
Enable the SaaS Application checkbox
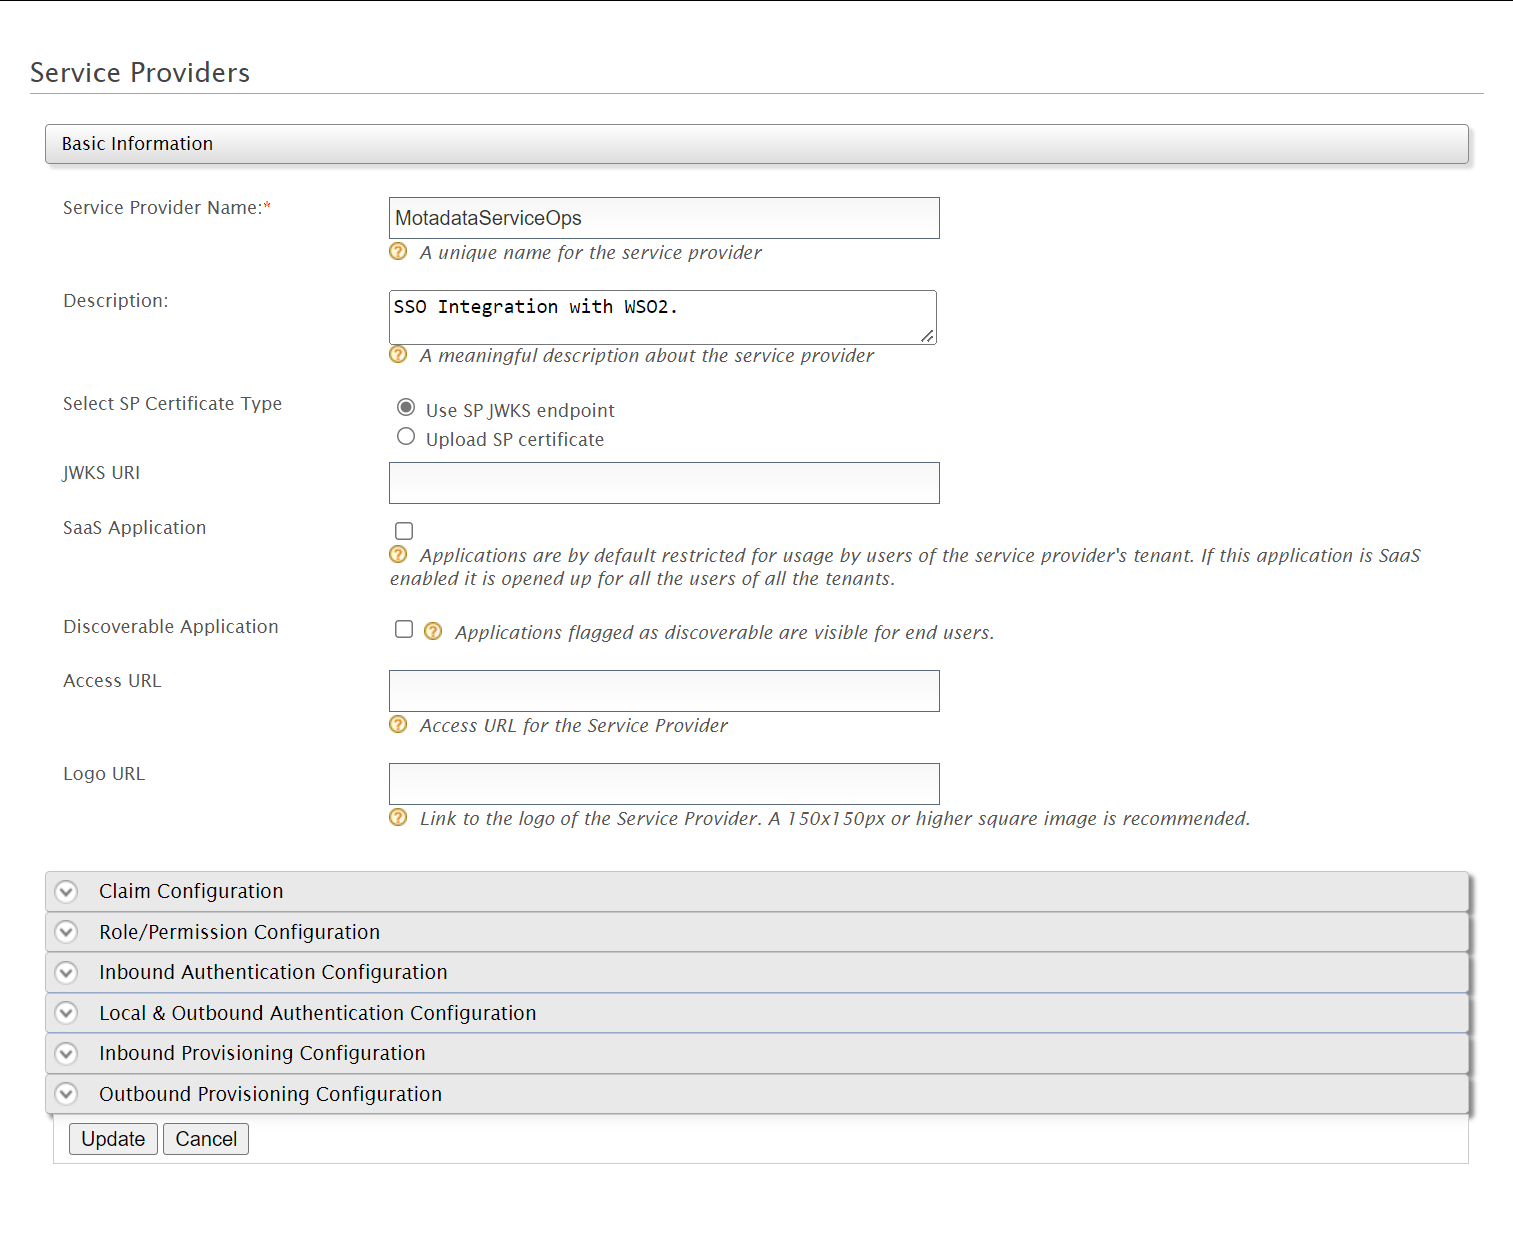tap(404, 530)
